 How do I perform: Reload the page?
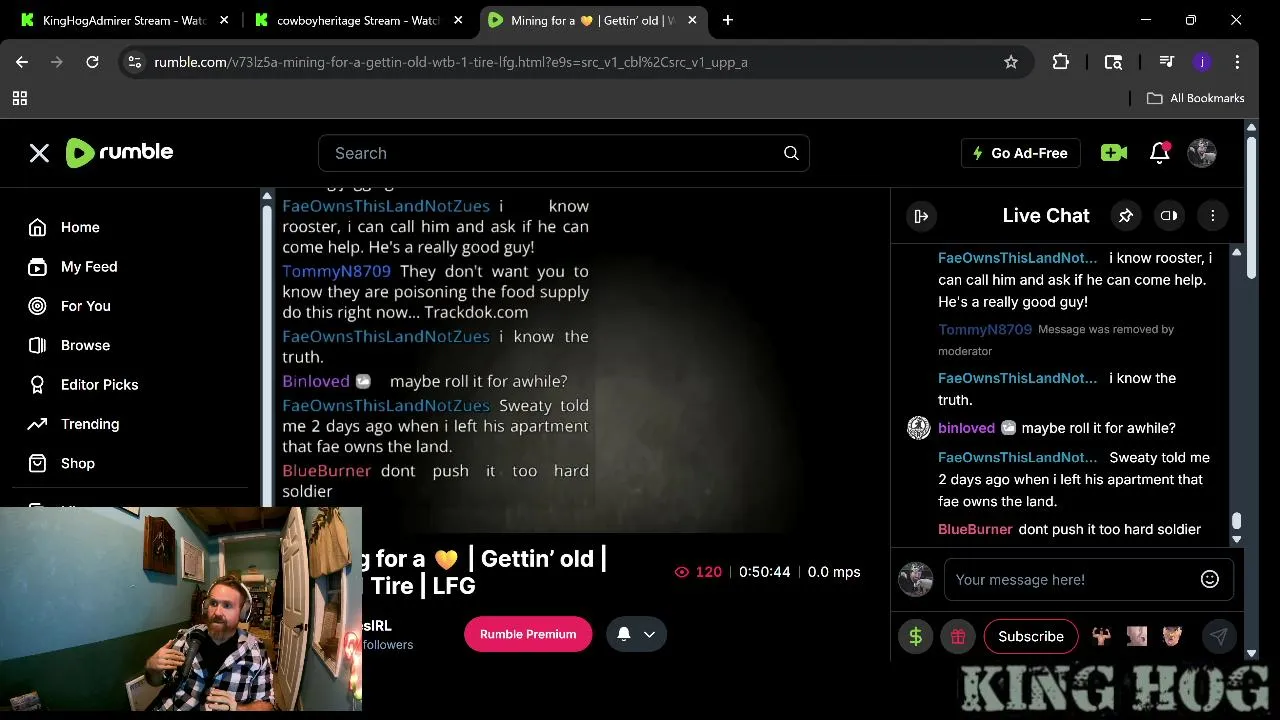(x=92, y=62)
